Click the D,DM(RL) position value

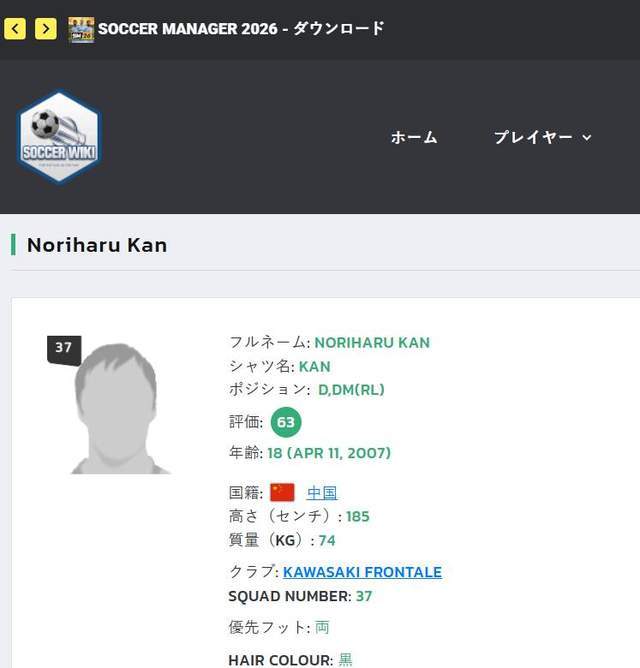[351, 389]
